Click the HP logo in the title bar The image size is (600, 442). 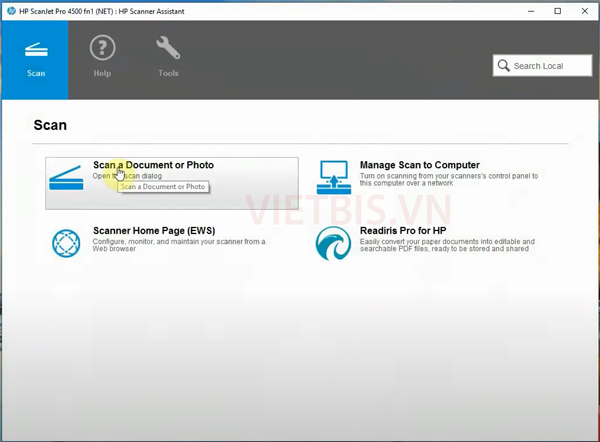tap(9, 11)
